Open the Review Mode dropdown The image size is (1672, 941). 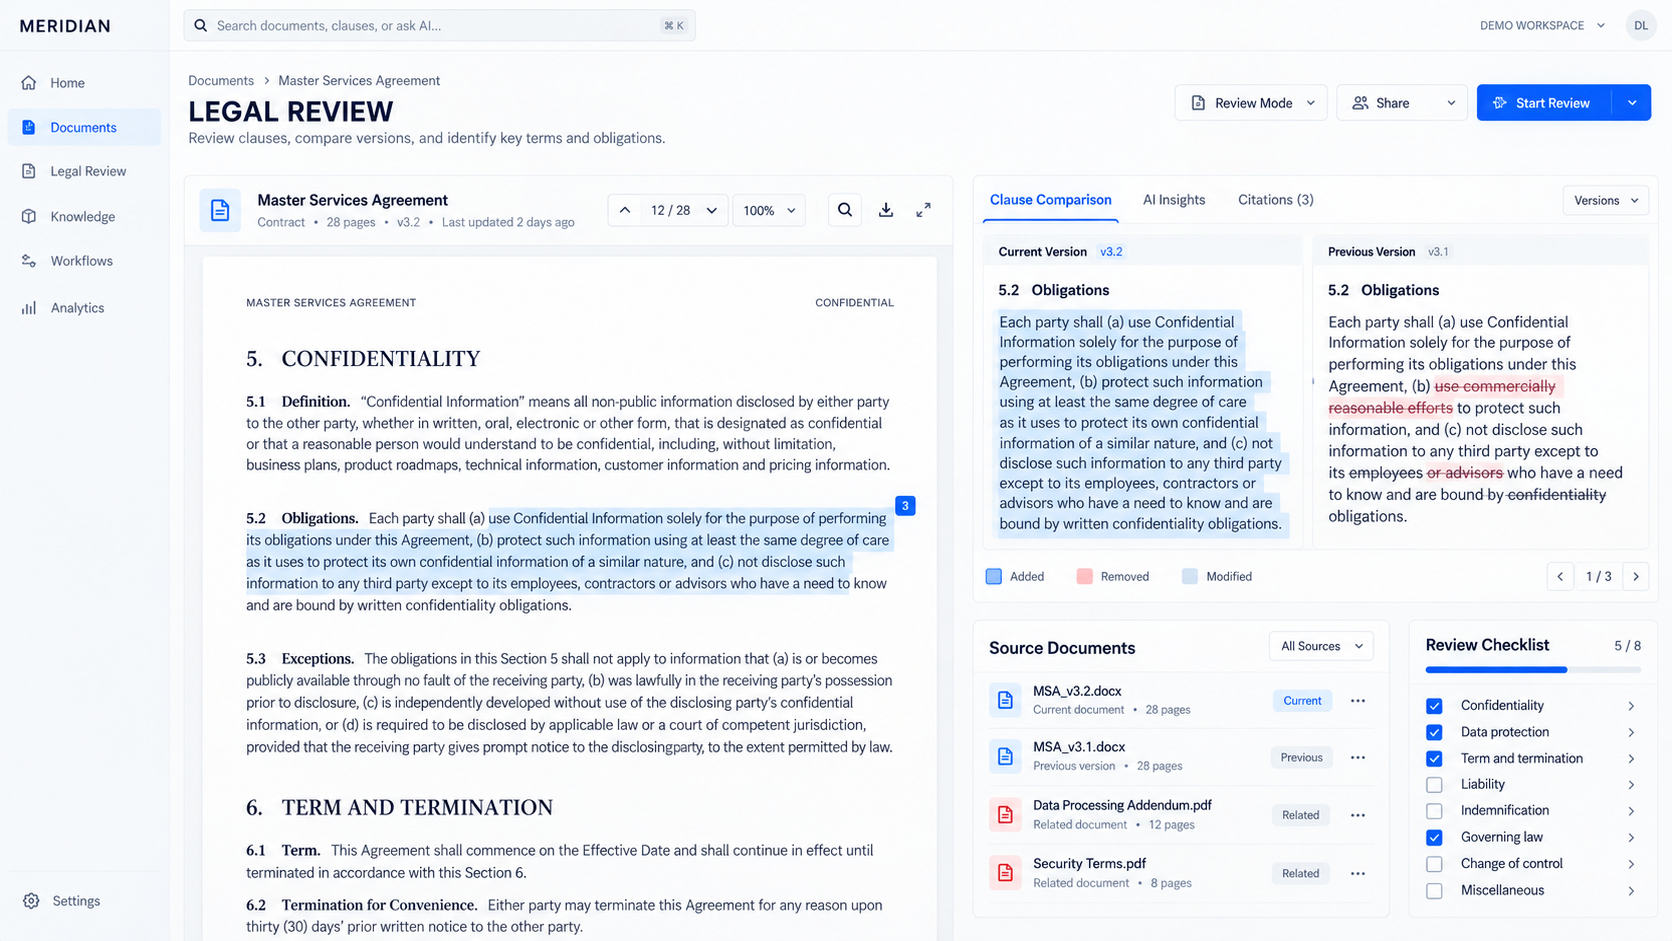click(x=1251, y=103)
